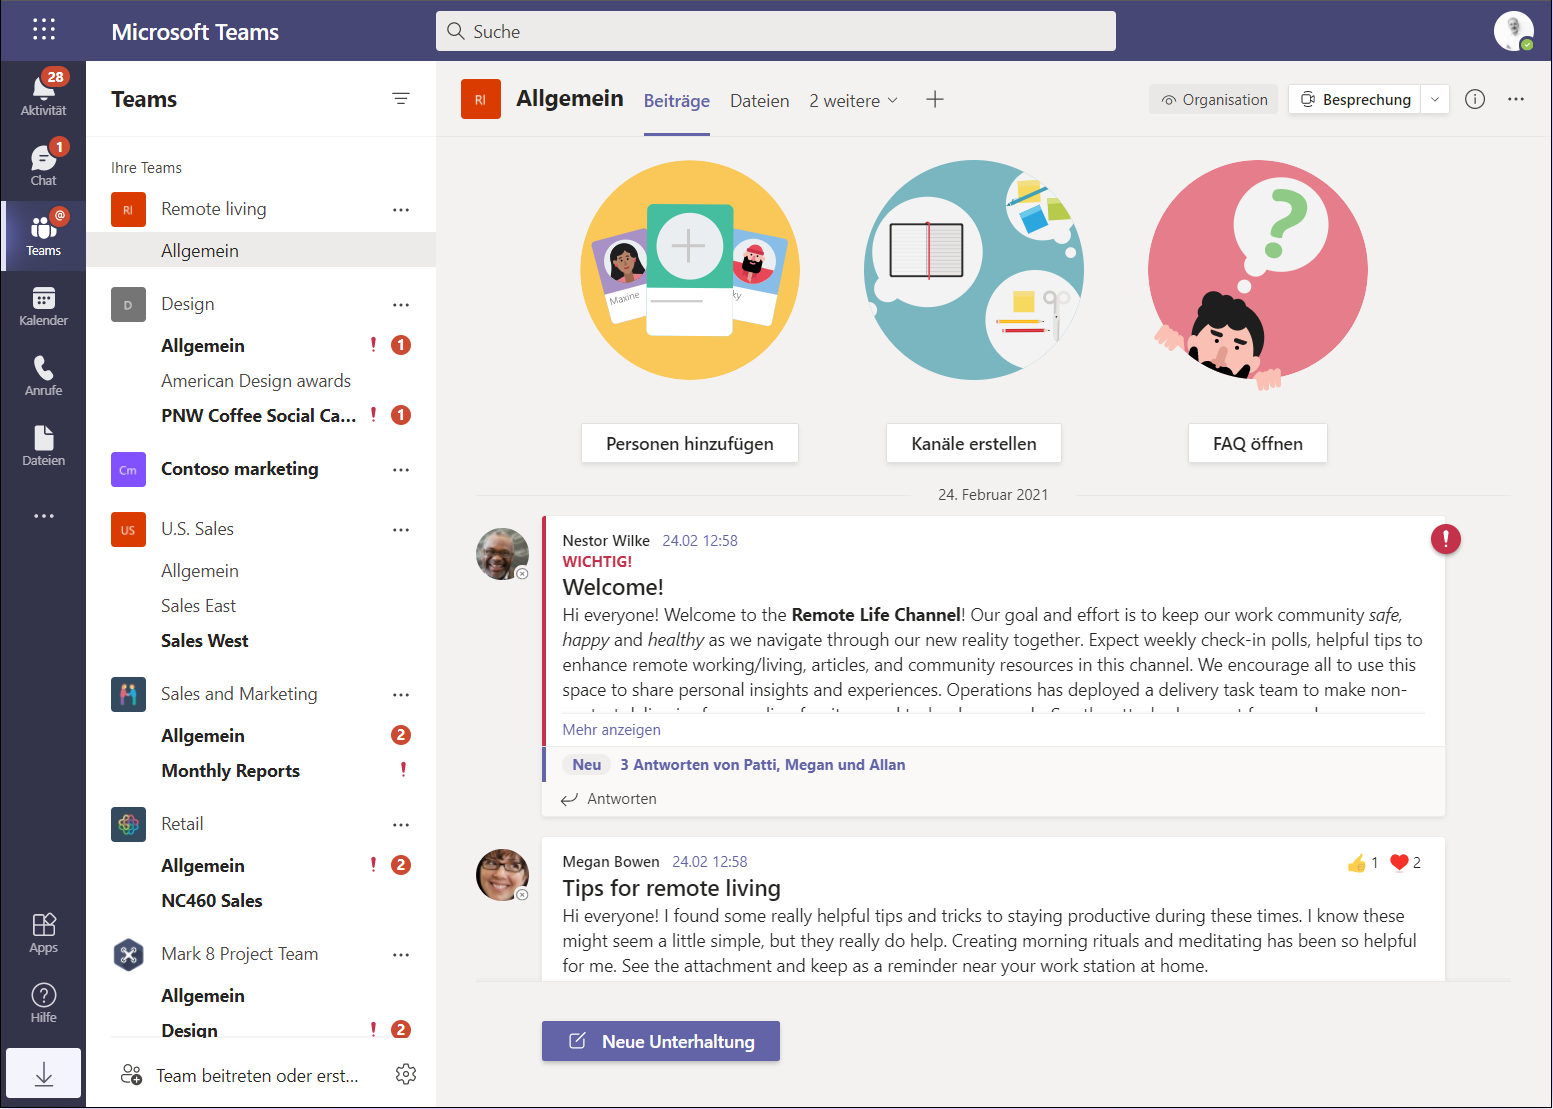Click Team beitreten oder erstellen
Image resolution: width=1553 pixels, height=1109 pixels.
point(240,1075)
